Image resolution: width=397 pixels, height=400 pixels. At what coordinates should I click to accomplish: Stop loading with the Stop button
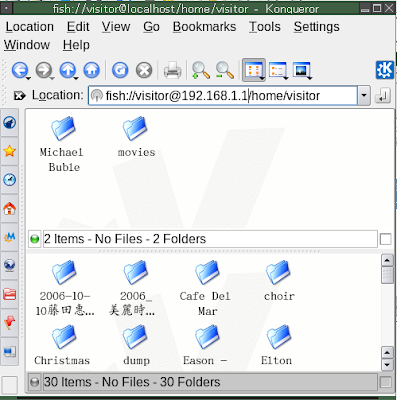(144, 70)
